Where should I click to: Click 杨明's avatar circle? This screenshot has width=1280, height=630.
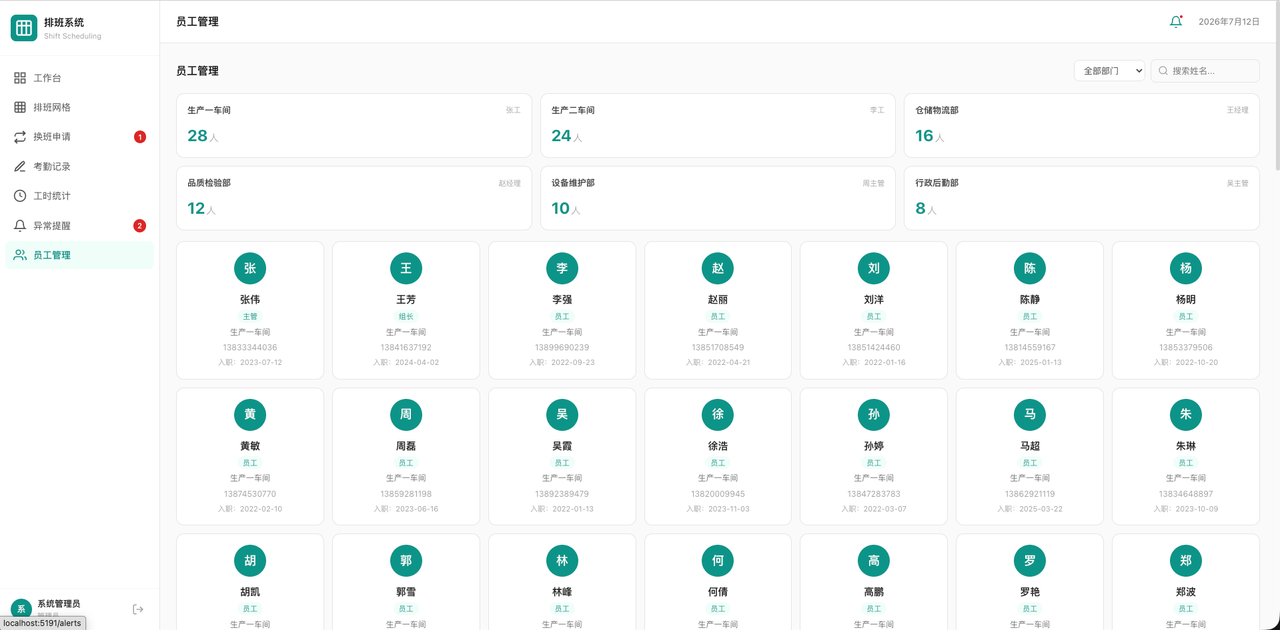(x=1186, y=268)
